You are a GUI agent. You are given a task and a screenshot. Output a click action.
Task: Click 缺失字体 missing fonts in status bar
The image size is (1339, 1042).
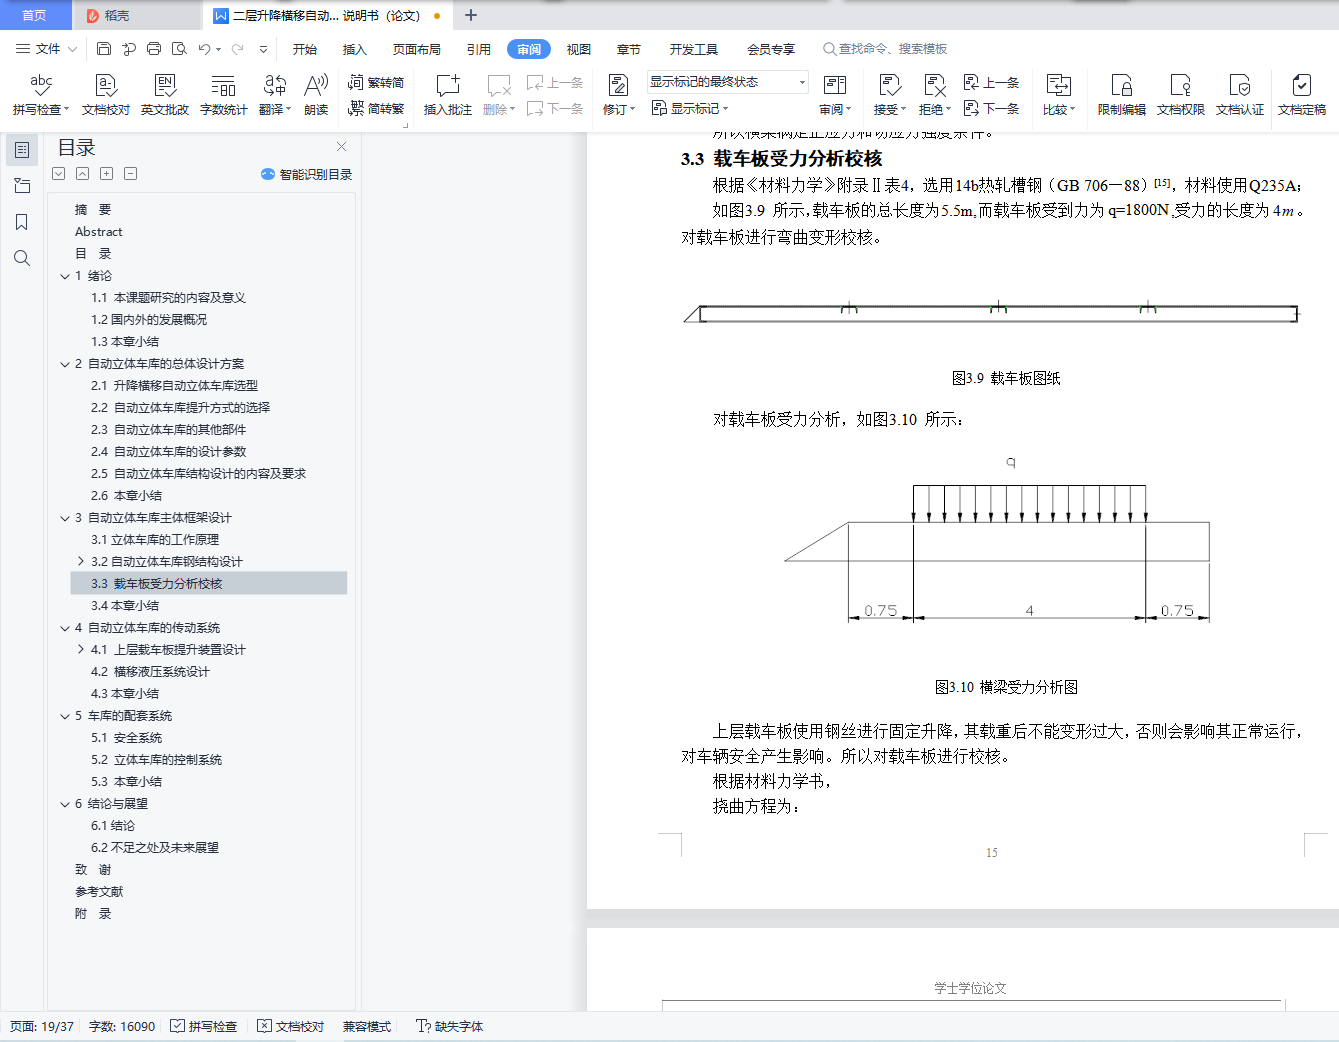(450, 1026)
